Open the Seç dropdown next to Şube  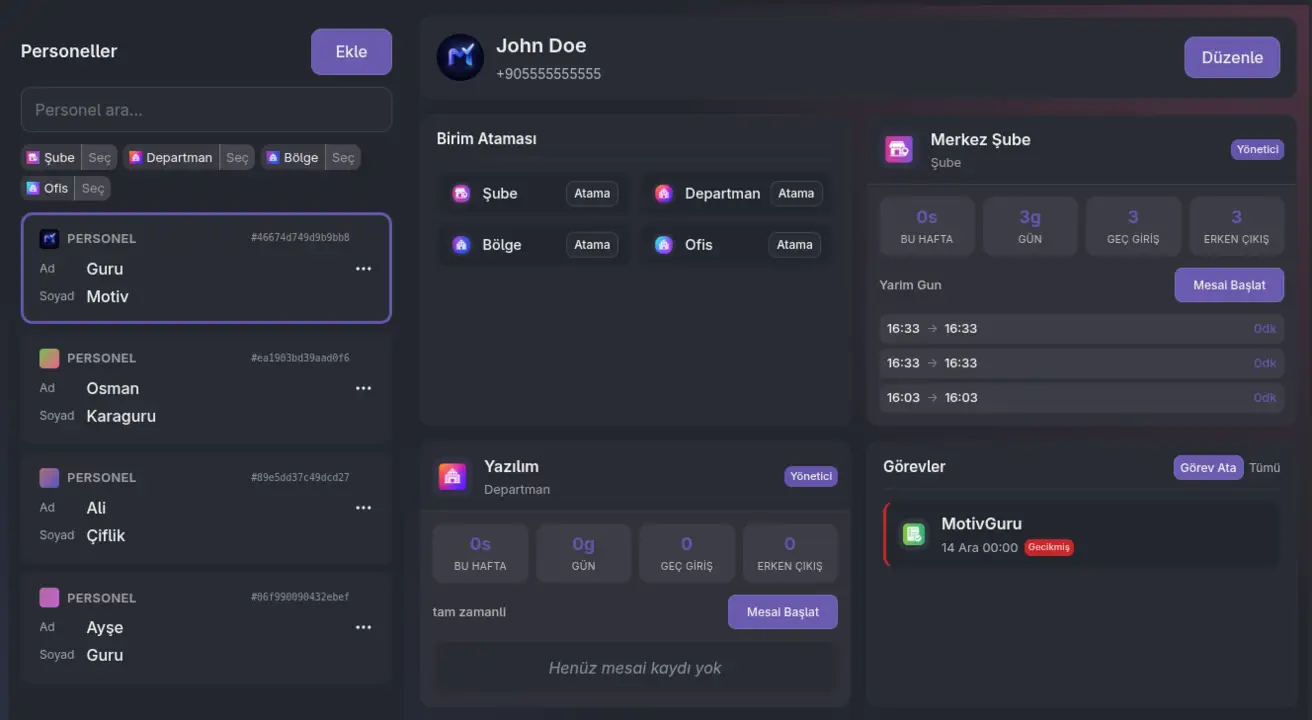pyautogui.click(x=99, y=157)
